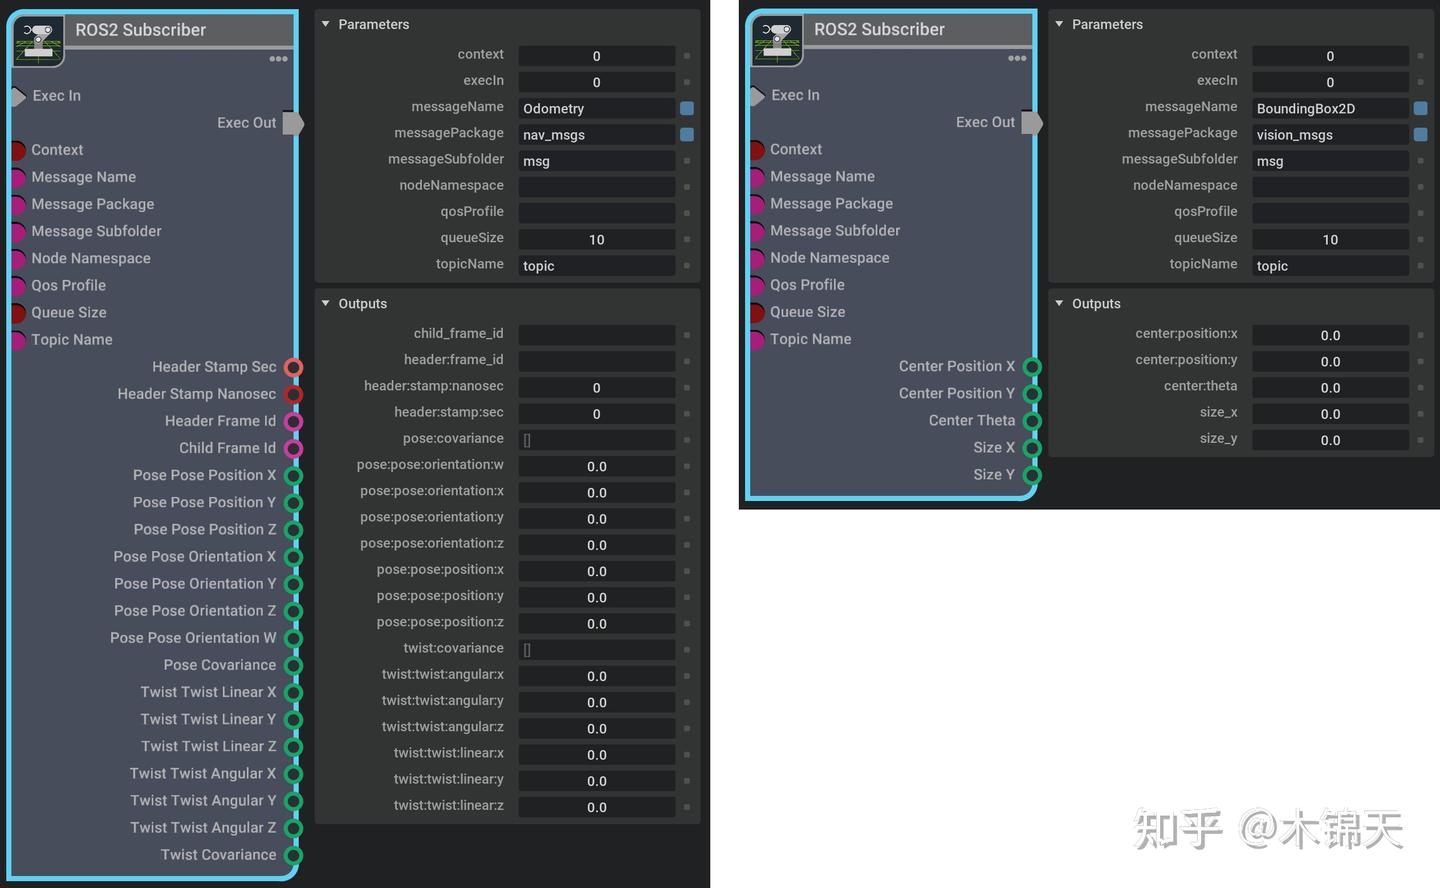
Task: Collapse the Outputs section of the left panel
Action: click(324, 303)
